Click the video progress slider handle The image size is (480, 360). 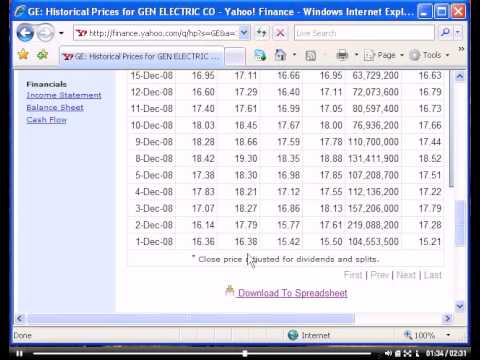[245, 353]
